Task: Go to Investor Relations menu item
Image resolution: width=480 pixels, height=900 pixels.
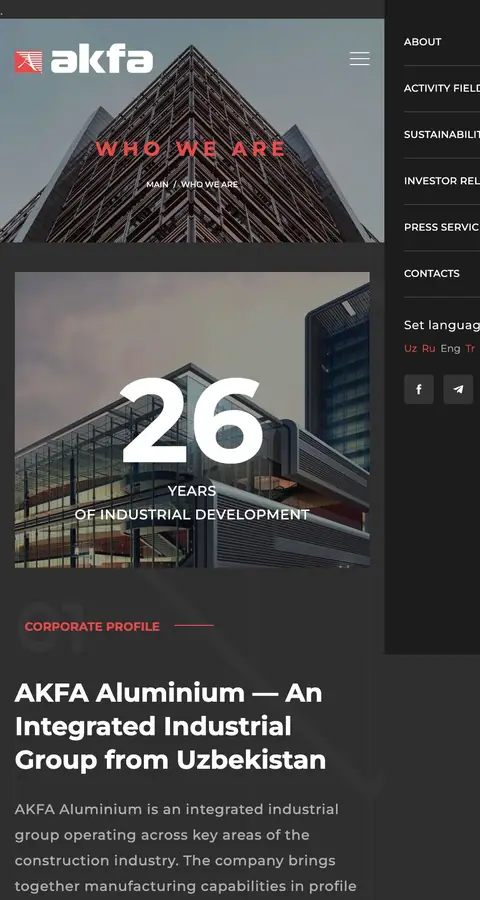Action: (x=442, y=181)
